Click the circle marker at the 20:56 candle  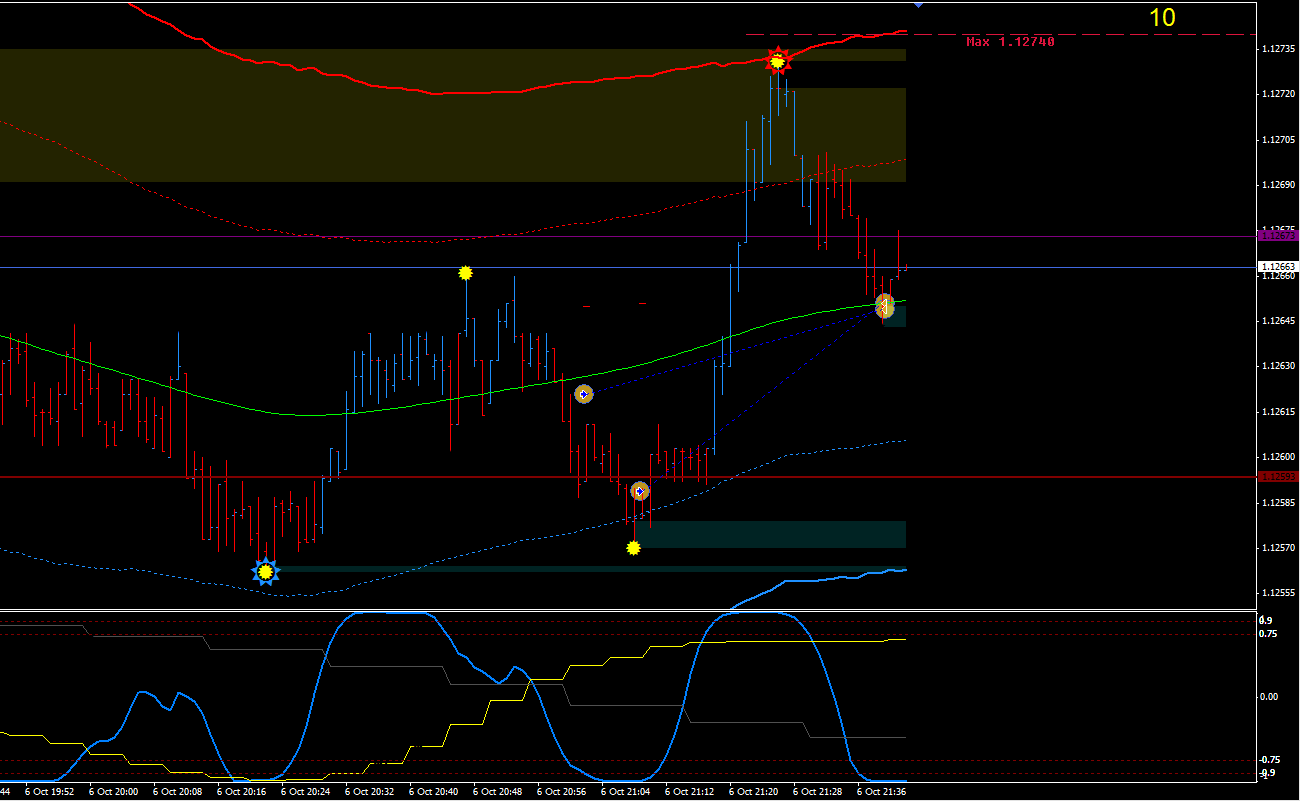coord(584,394)
